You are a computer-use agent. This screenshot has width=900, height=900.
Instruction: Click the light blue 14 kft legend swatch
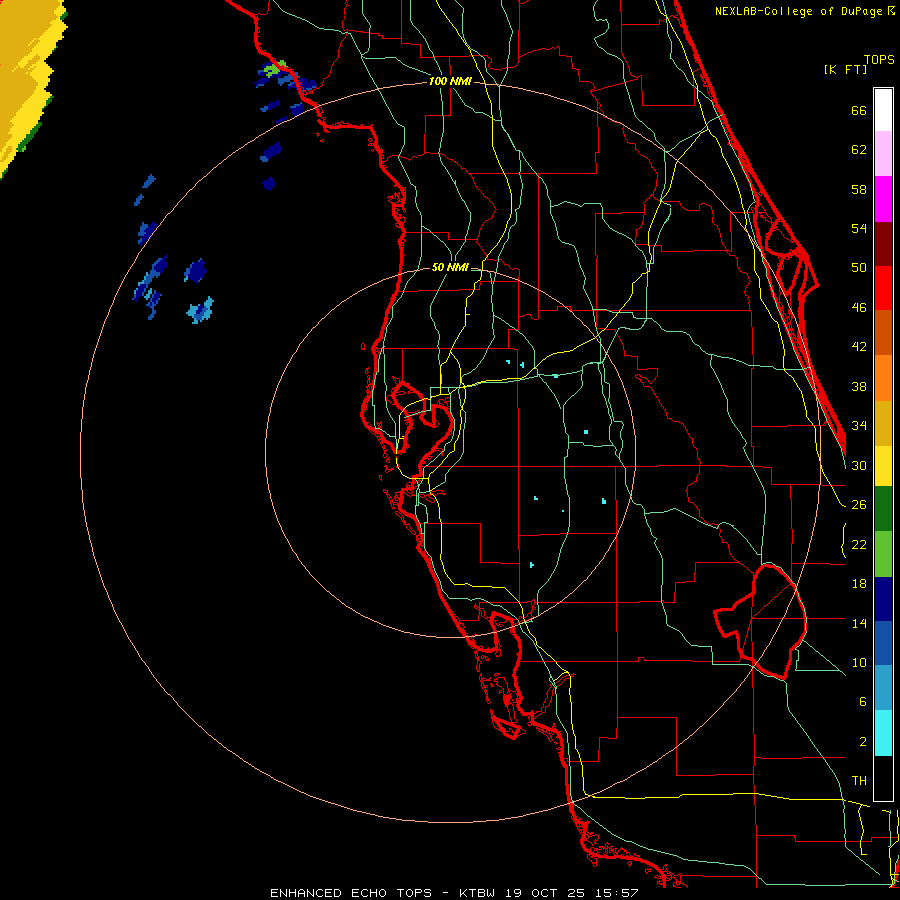coord(883,688)
